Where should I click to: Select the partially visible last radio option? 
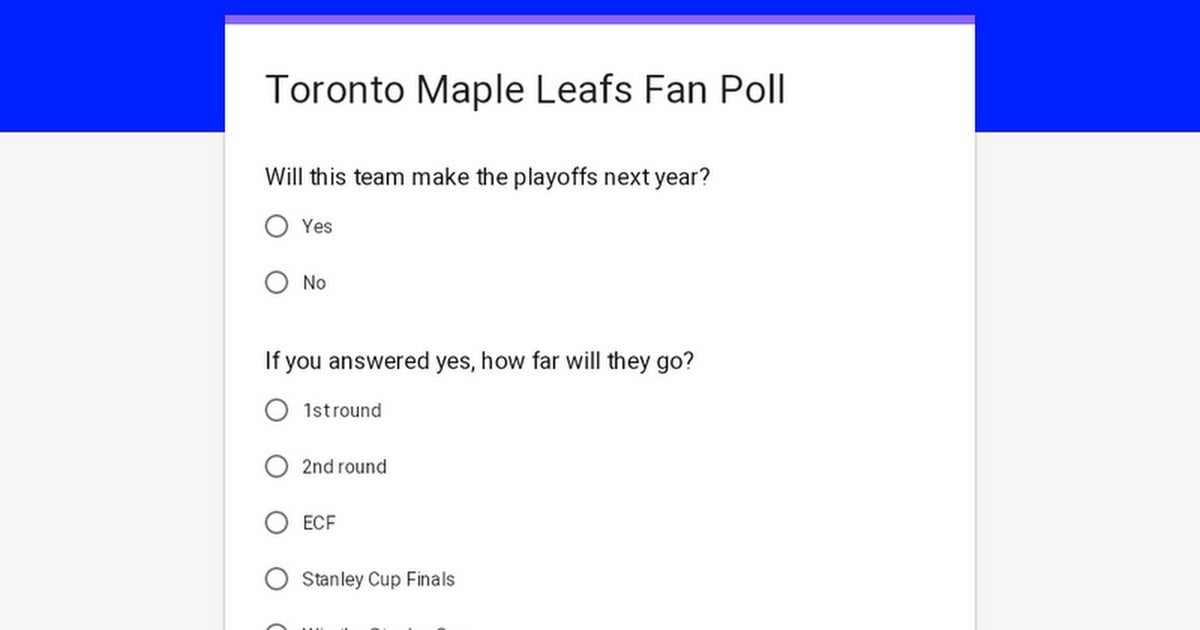coord(276,627)
